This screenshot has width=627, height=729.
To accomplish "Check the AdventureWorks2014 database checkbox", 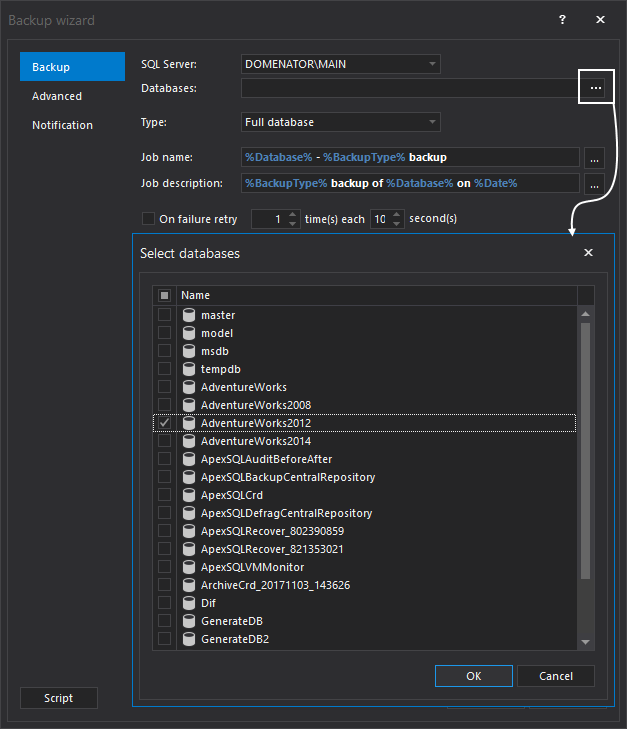I will pos(164,441).
